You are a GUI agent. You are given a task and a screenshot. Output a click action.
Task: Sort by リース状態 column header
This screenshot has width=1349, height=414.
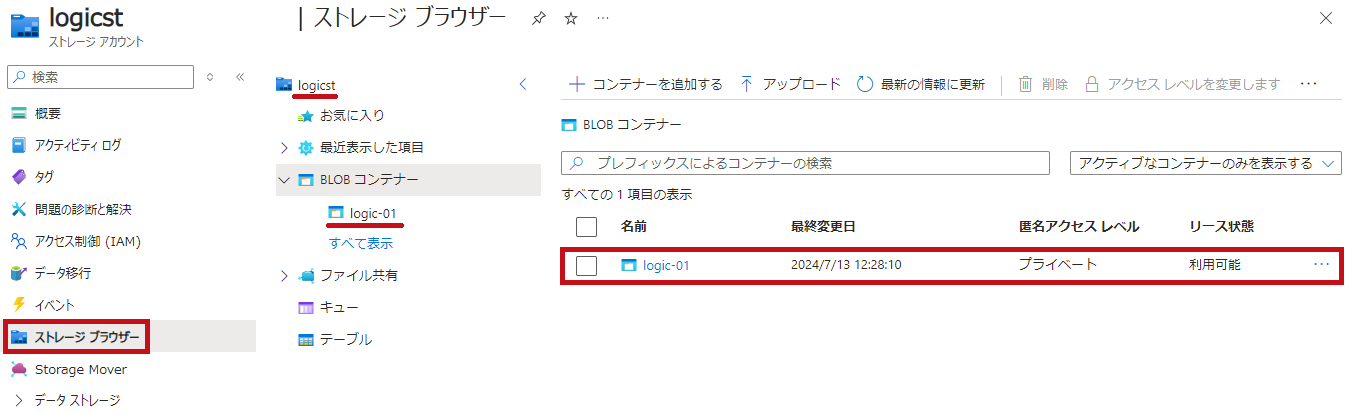click(x=1221, y=227)
